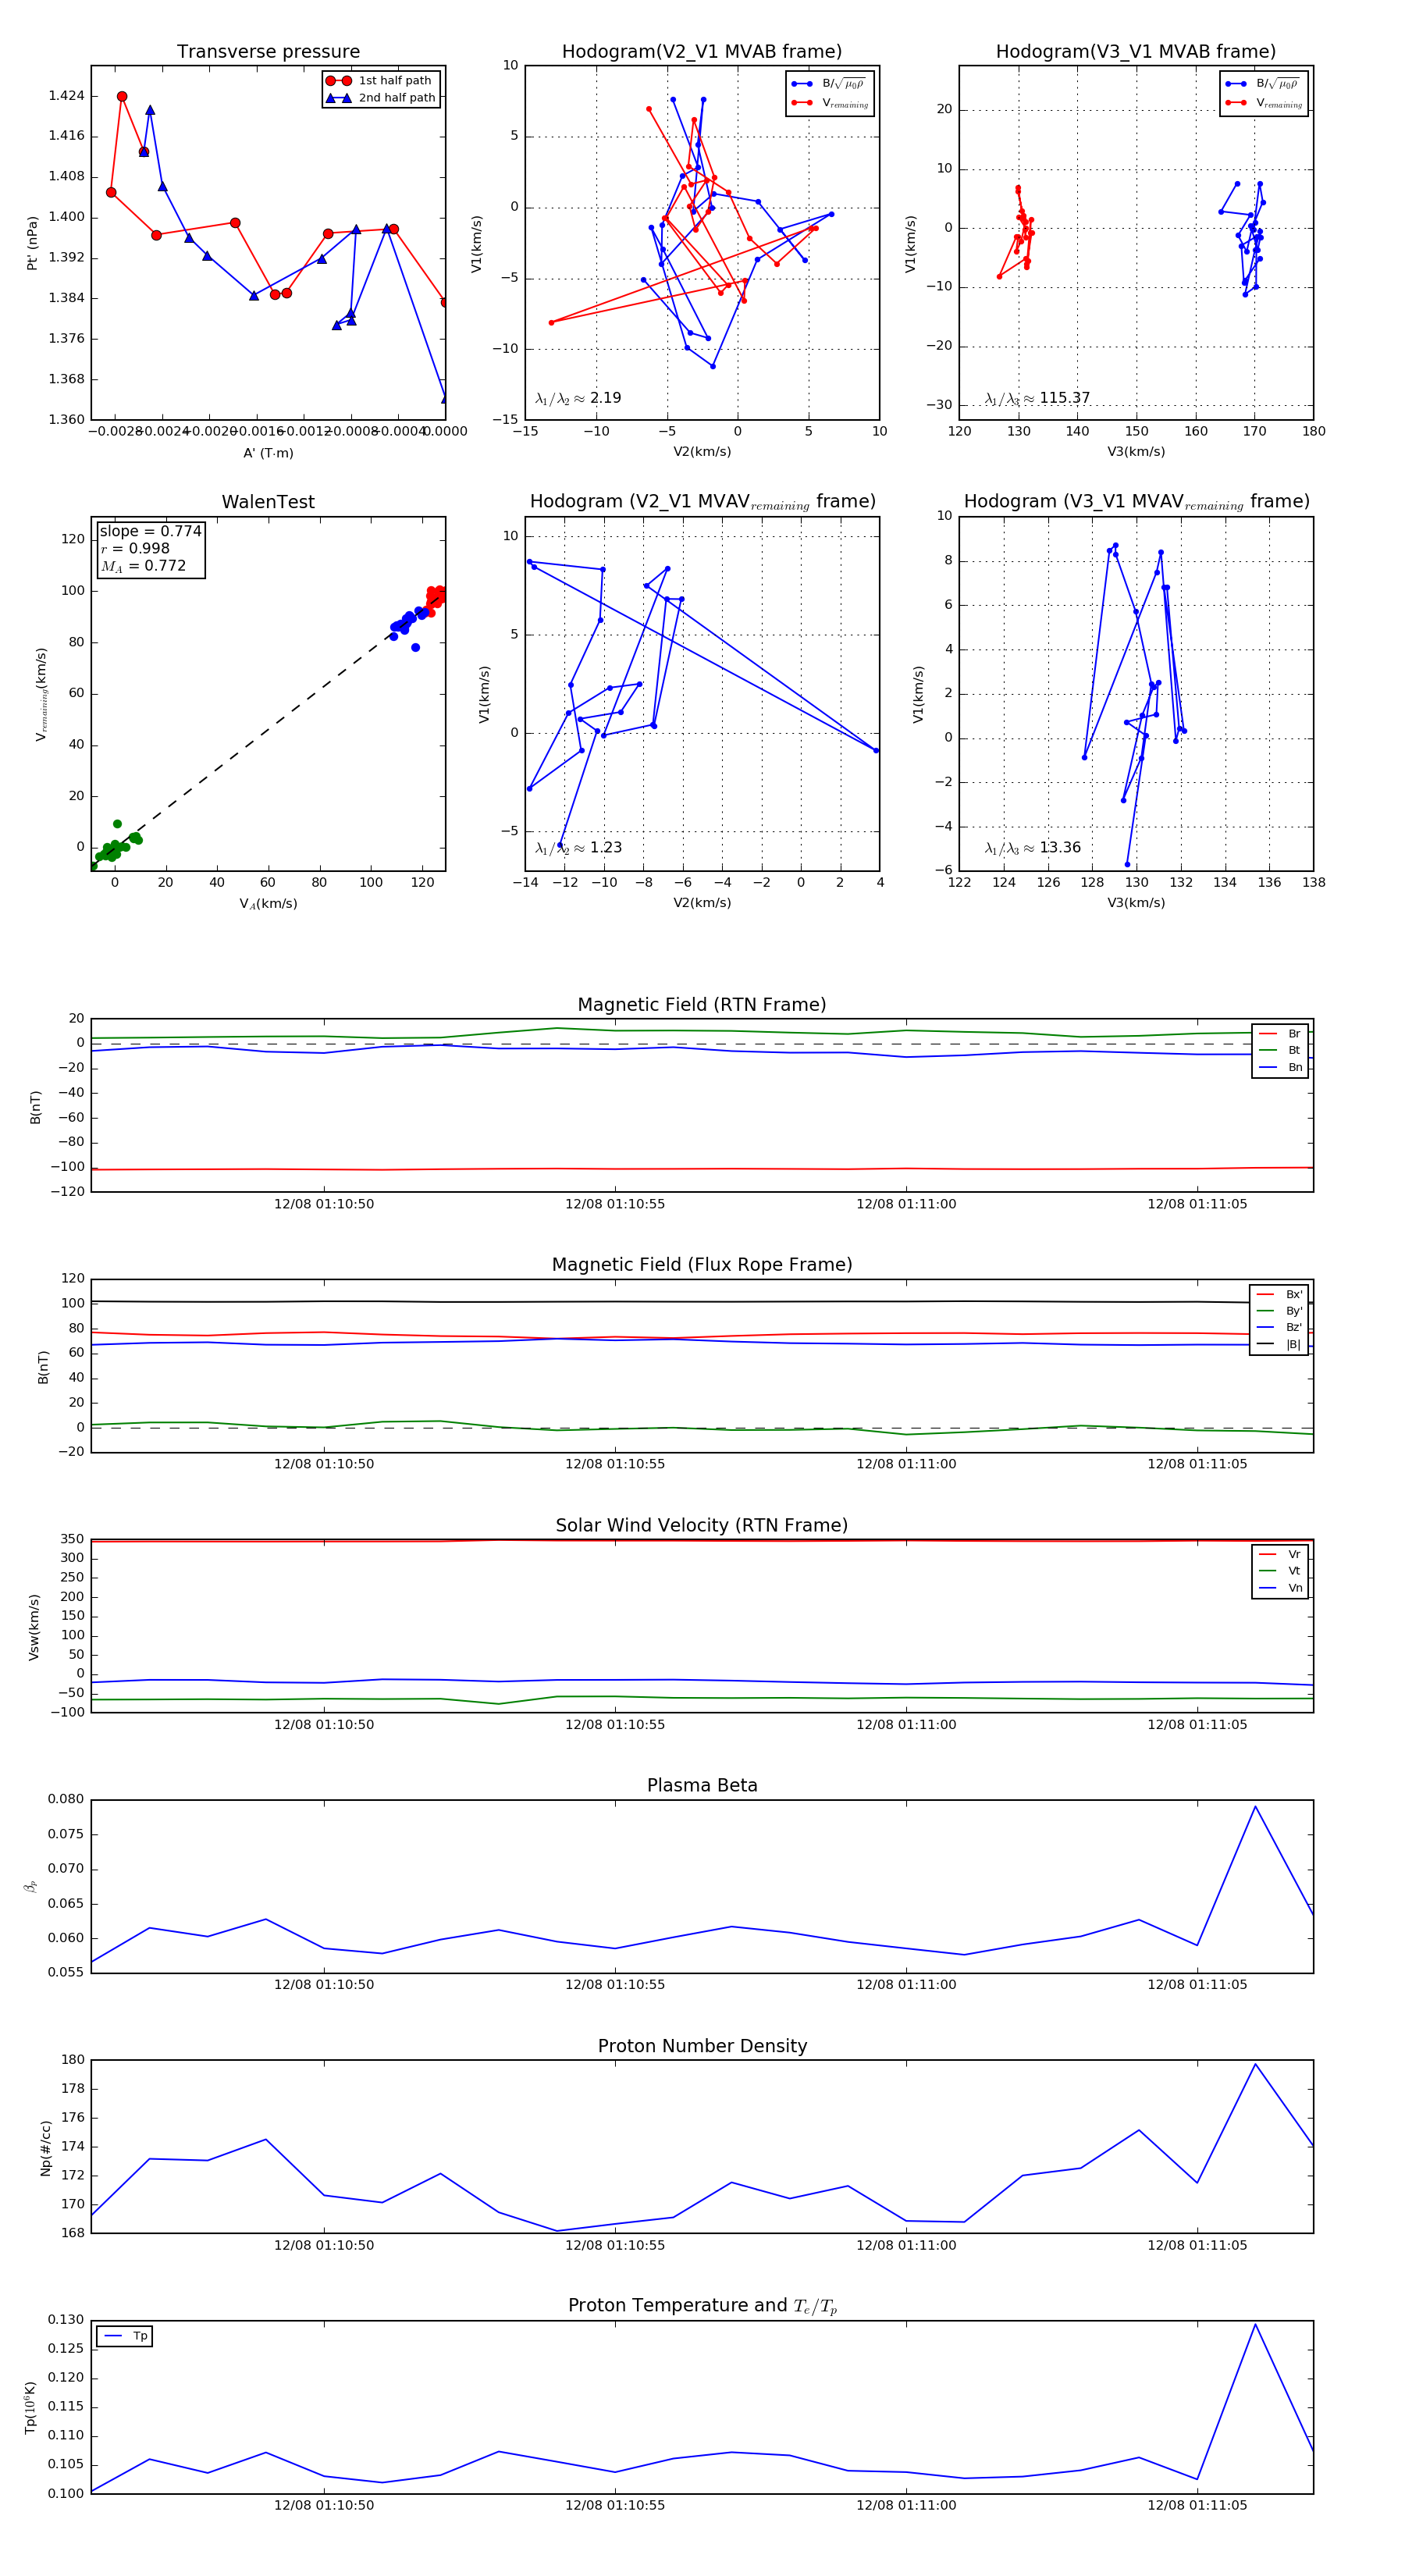
Task: Click 'M_A = 0.772' annotation in WalenTest
Action: click(x=143, y=566)
